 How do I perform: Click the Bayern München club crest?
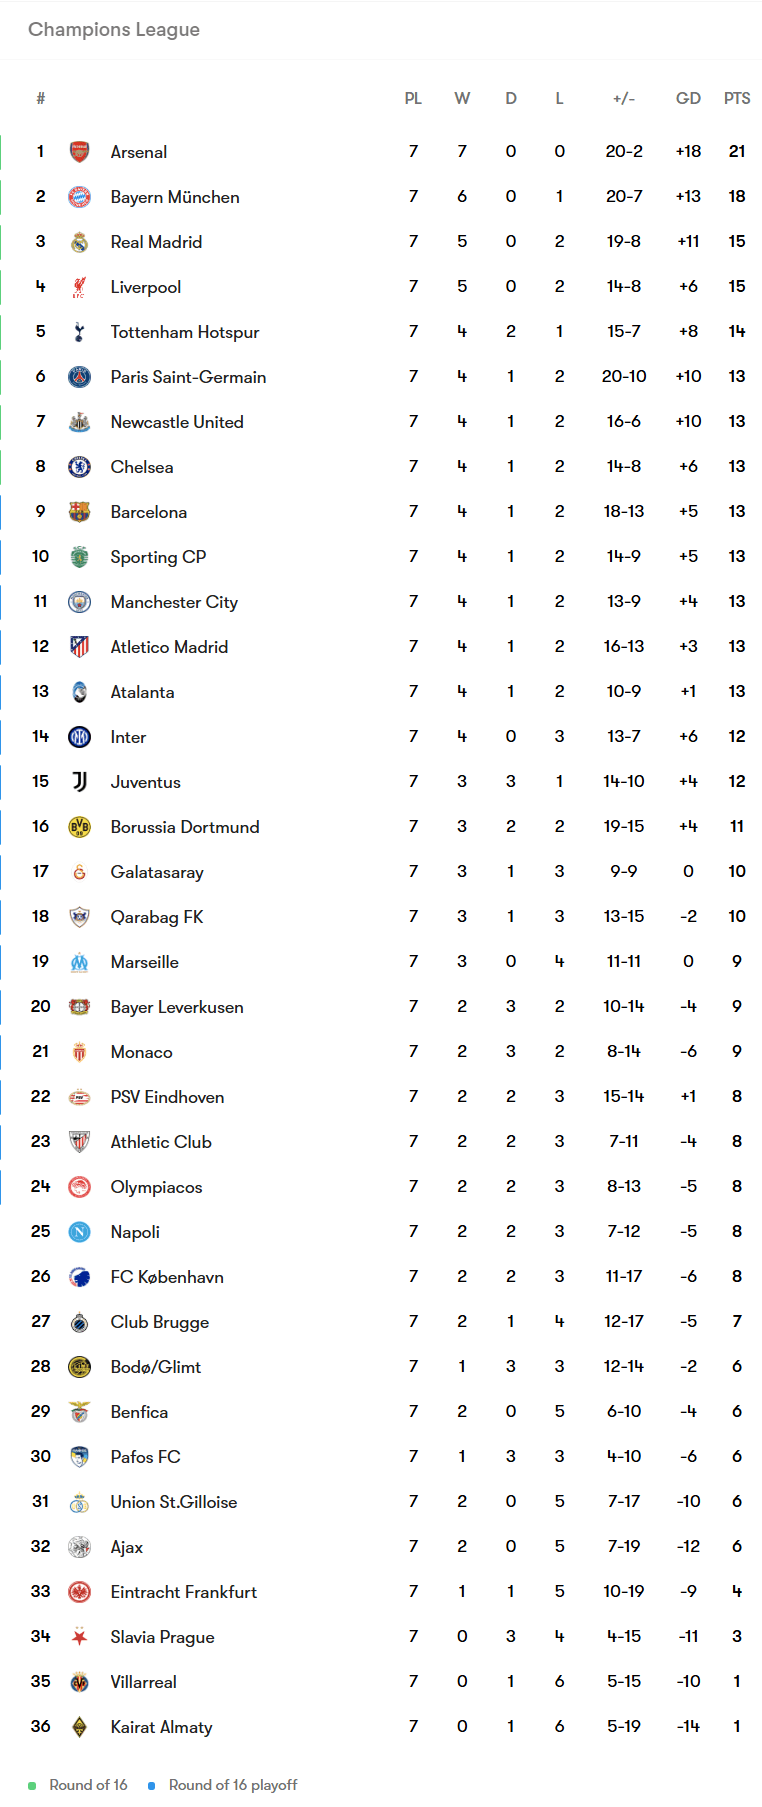(x=80, y=197)
